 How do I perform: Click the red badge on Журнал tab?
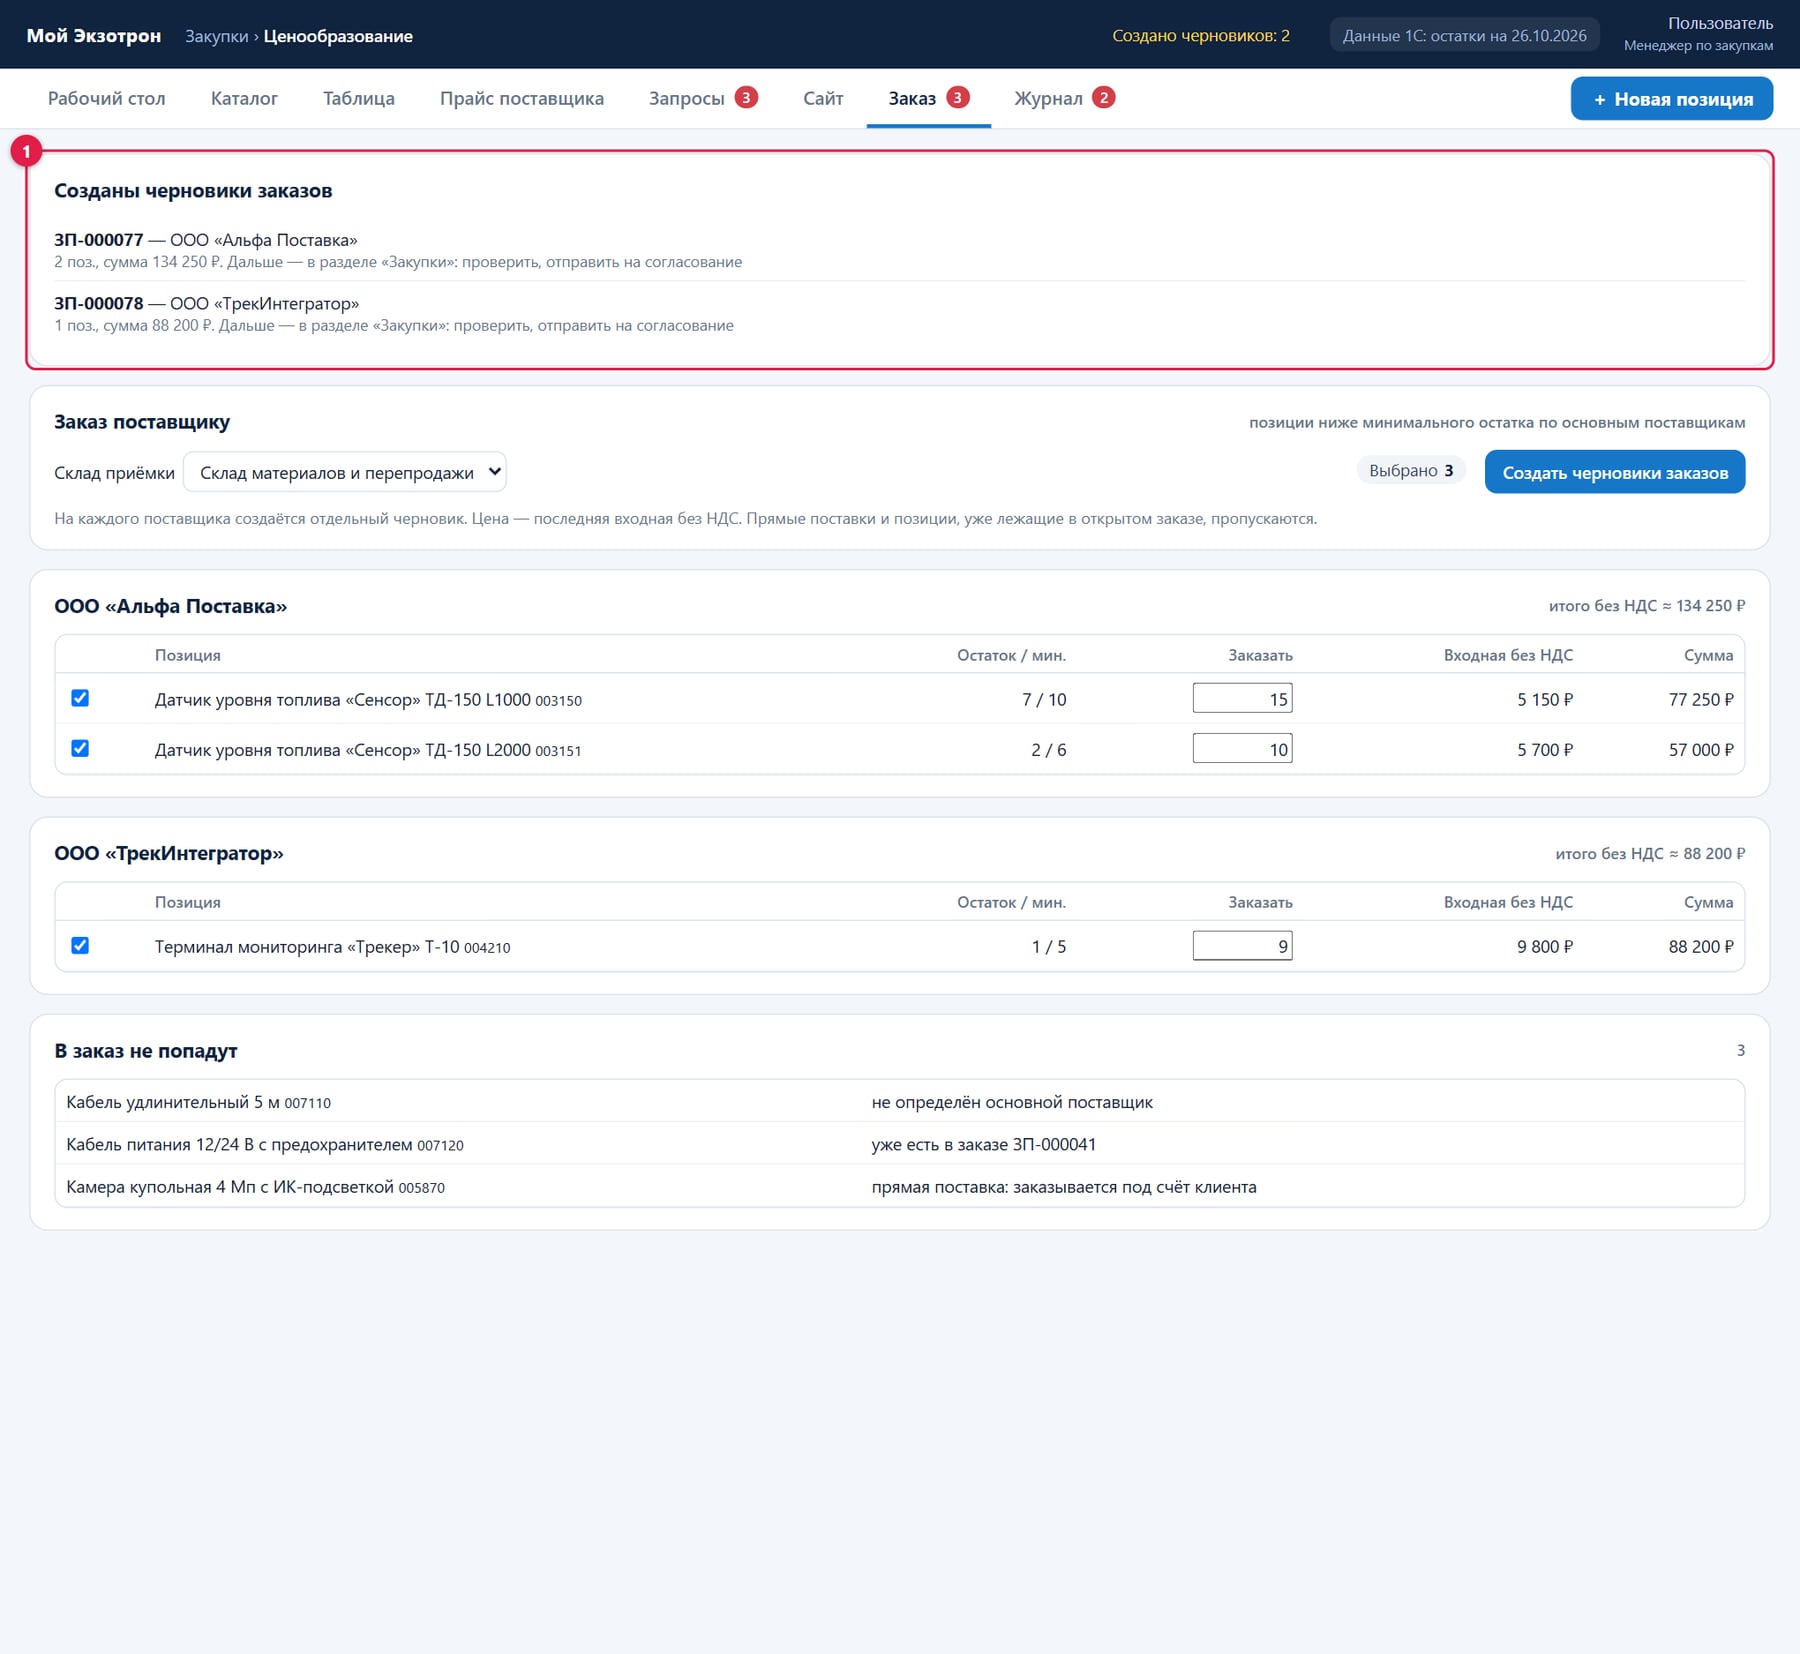[1103, 97]
